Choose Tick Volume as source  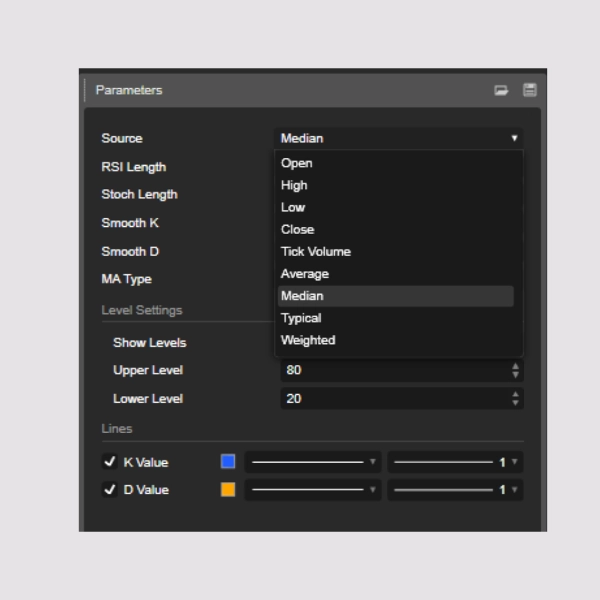tap(316, 251)
